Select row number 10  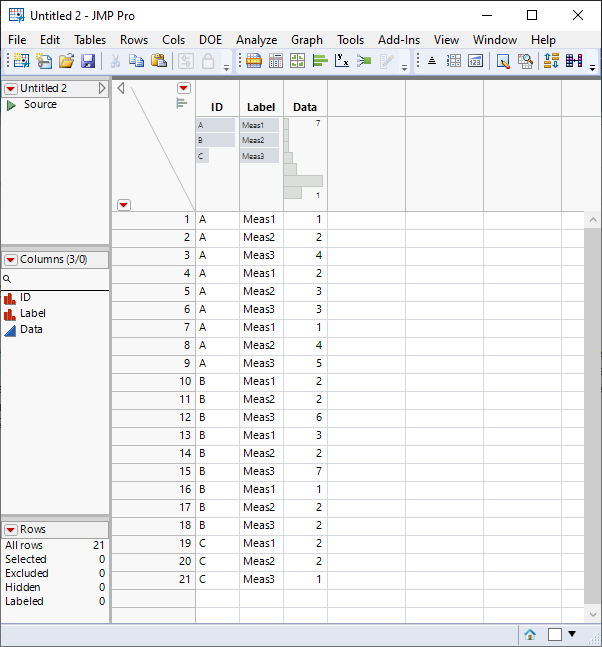[185, 381]
